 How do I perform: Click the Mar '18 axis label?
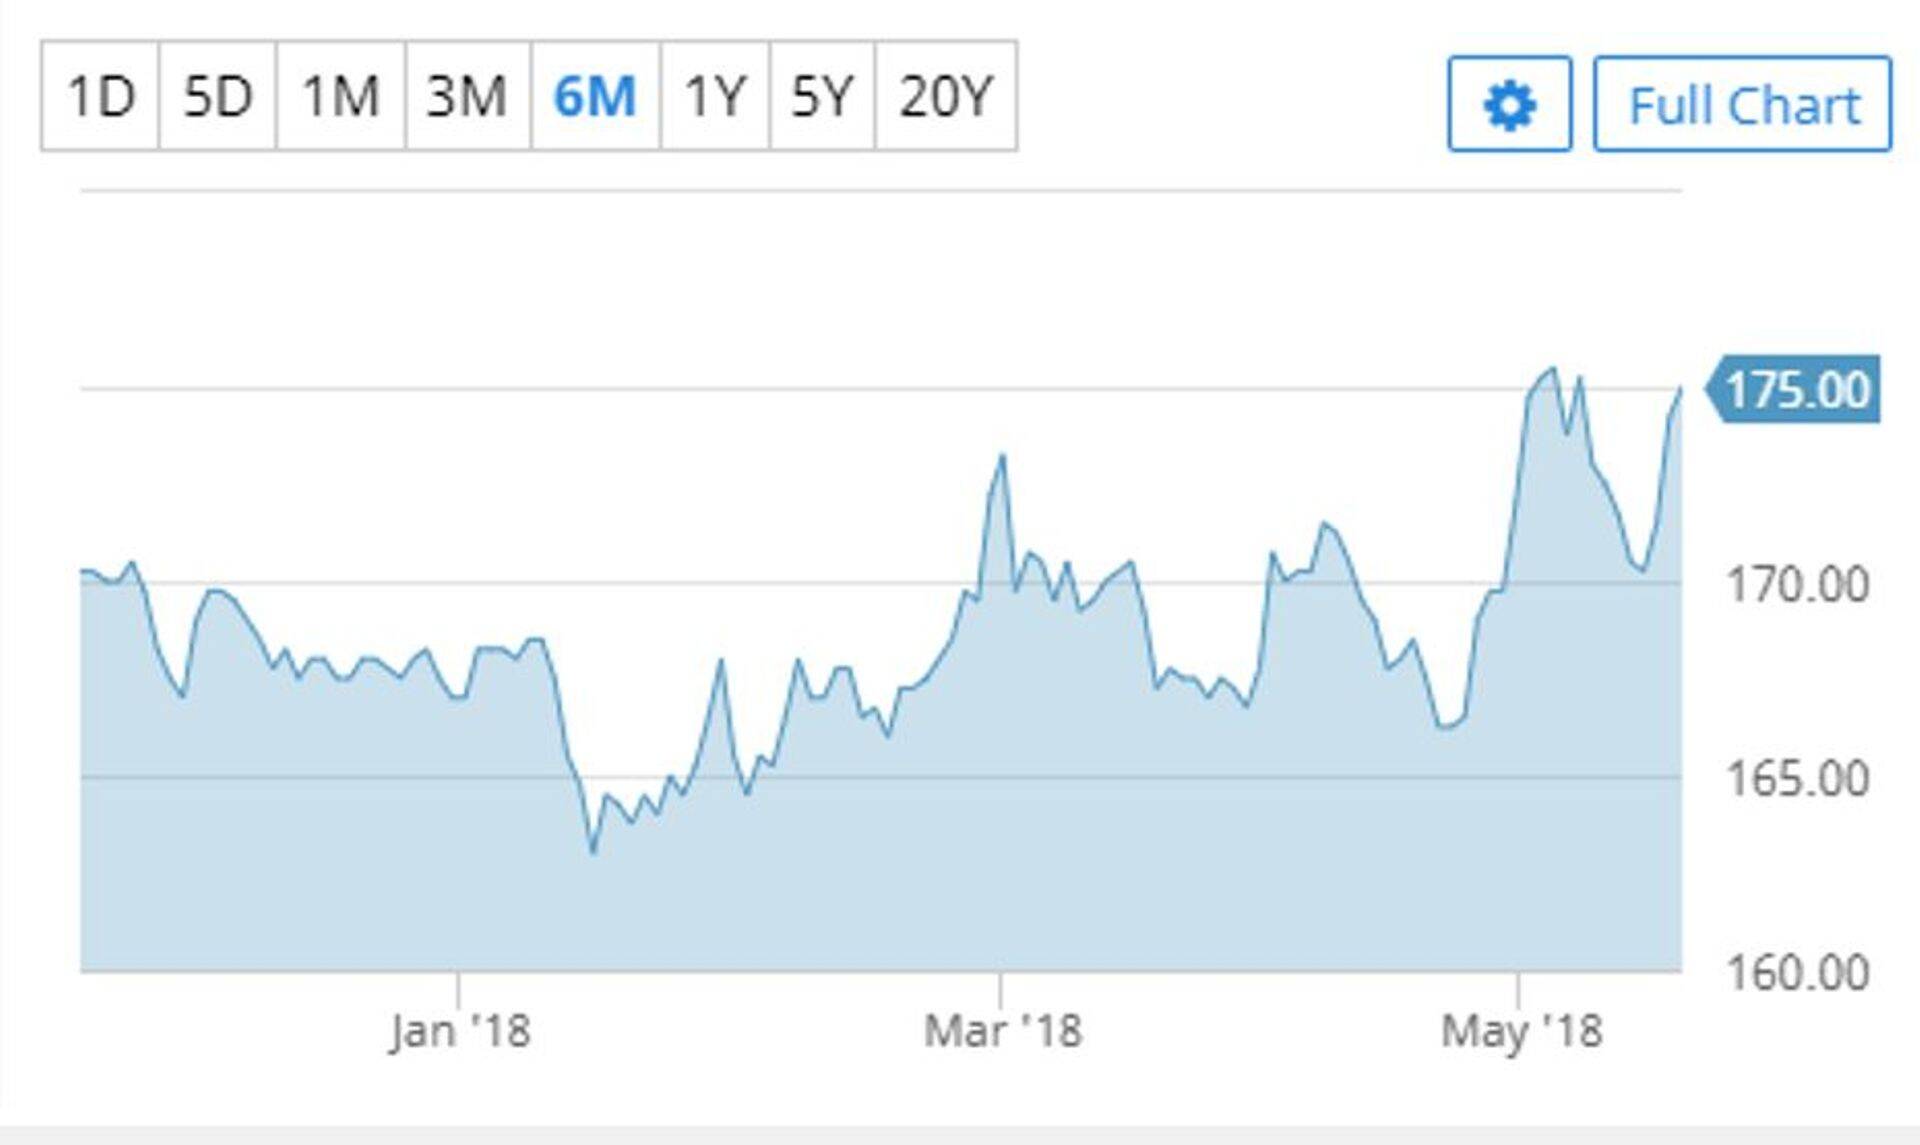point(1002,1031)
